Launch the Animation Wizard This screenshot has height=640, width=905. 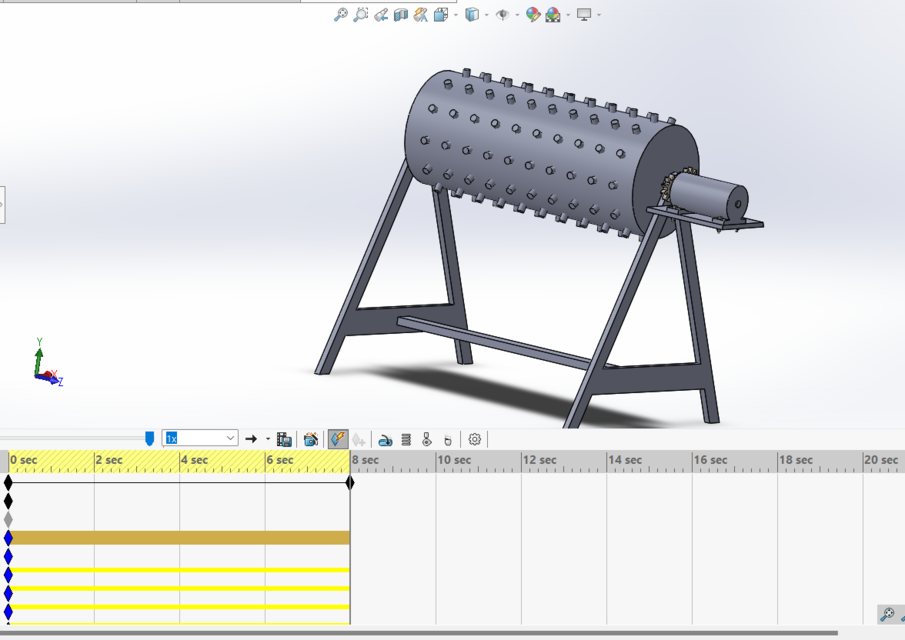[310, 438]
